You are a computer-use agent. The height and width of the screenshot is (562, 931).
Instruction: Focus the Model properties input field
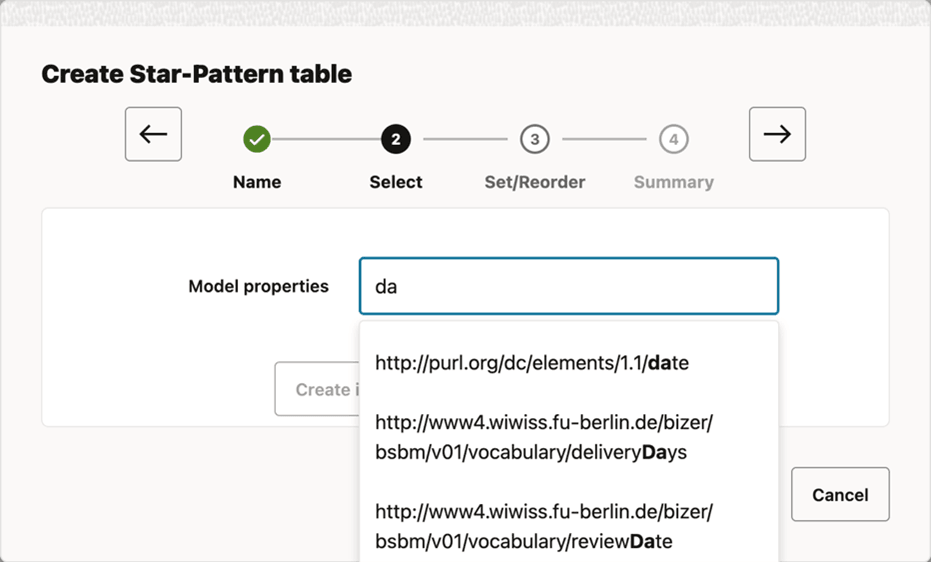(x=568, y=287)
